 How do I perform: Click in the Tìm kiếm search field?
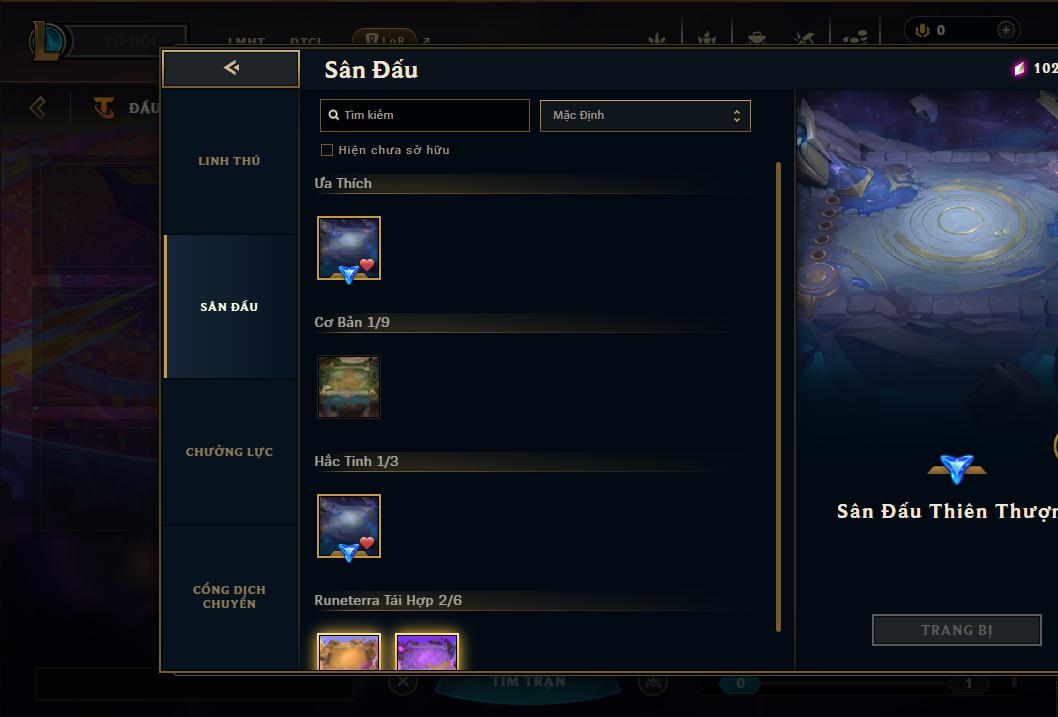point(424,115)
